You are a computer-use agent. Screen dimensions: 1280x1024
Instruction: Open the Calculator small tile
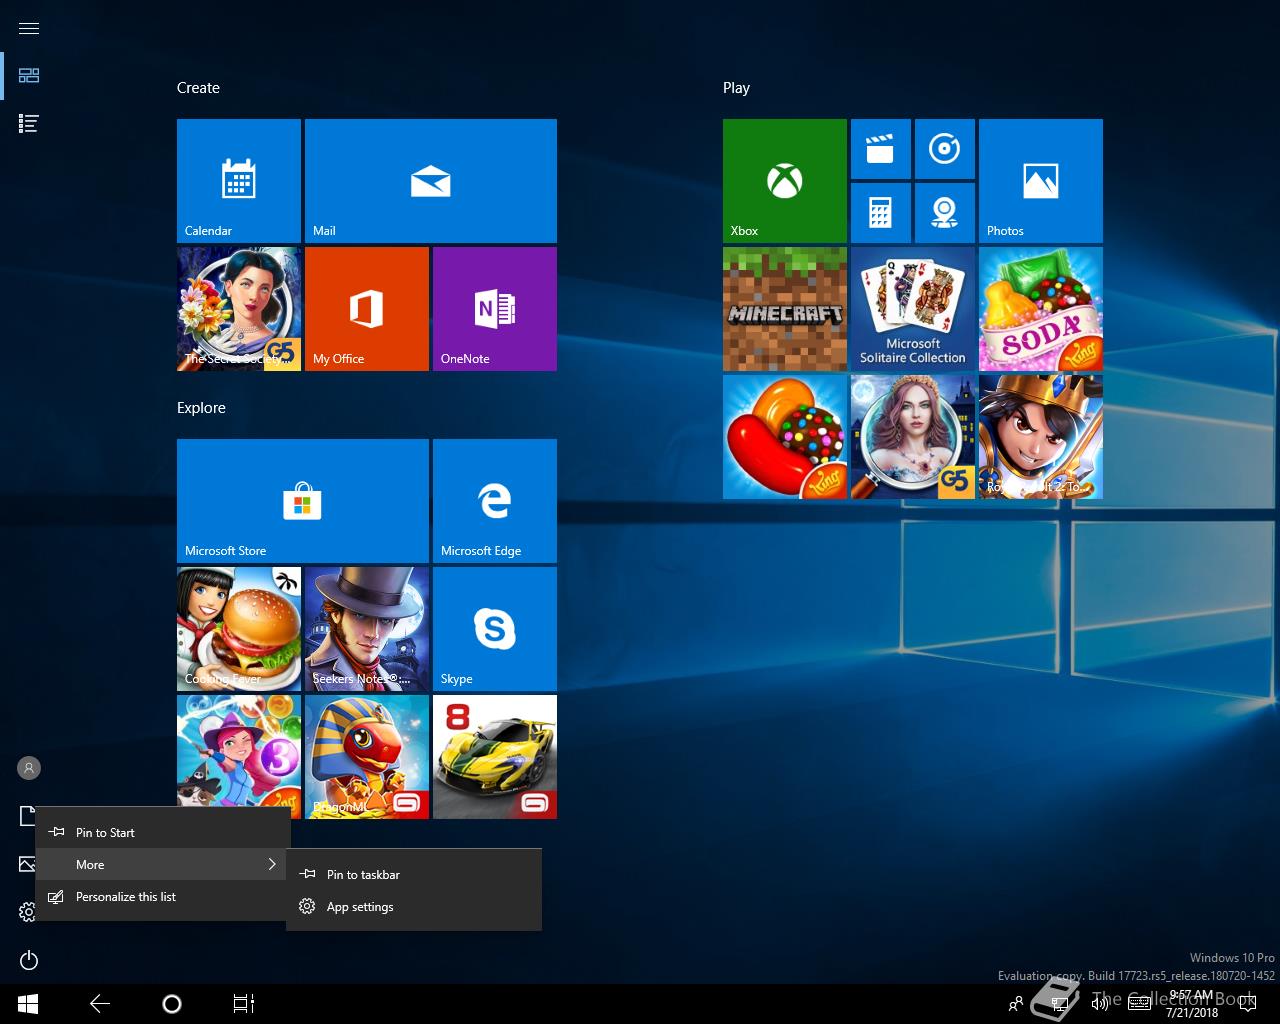(x=881, y=213)
